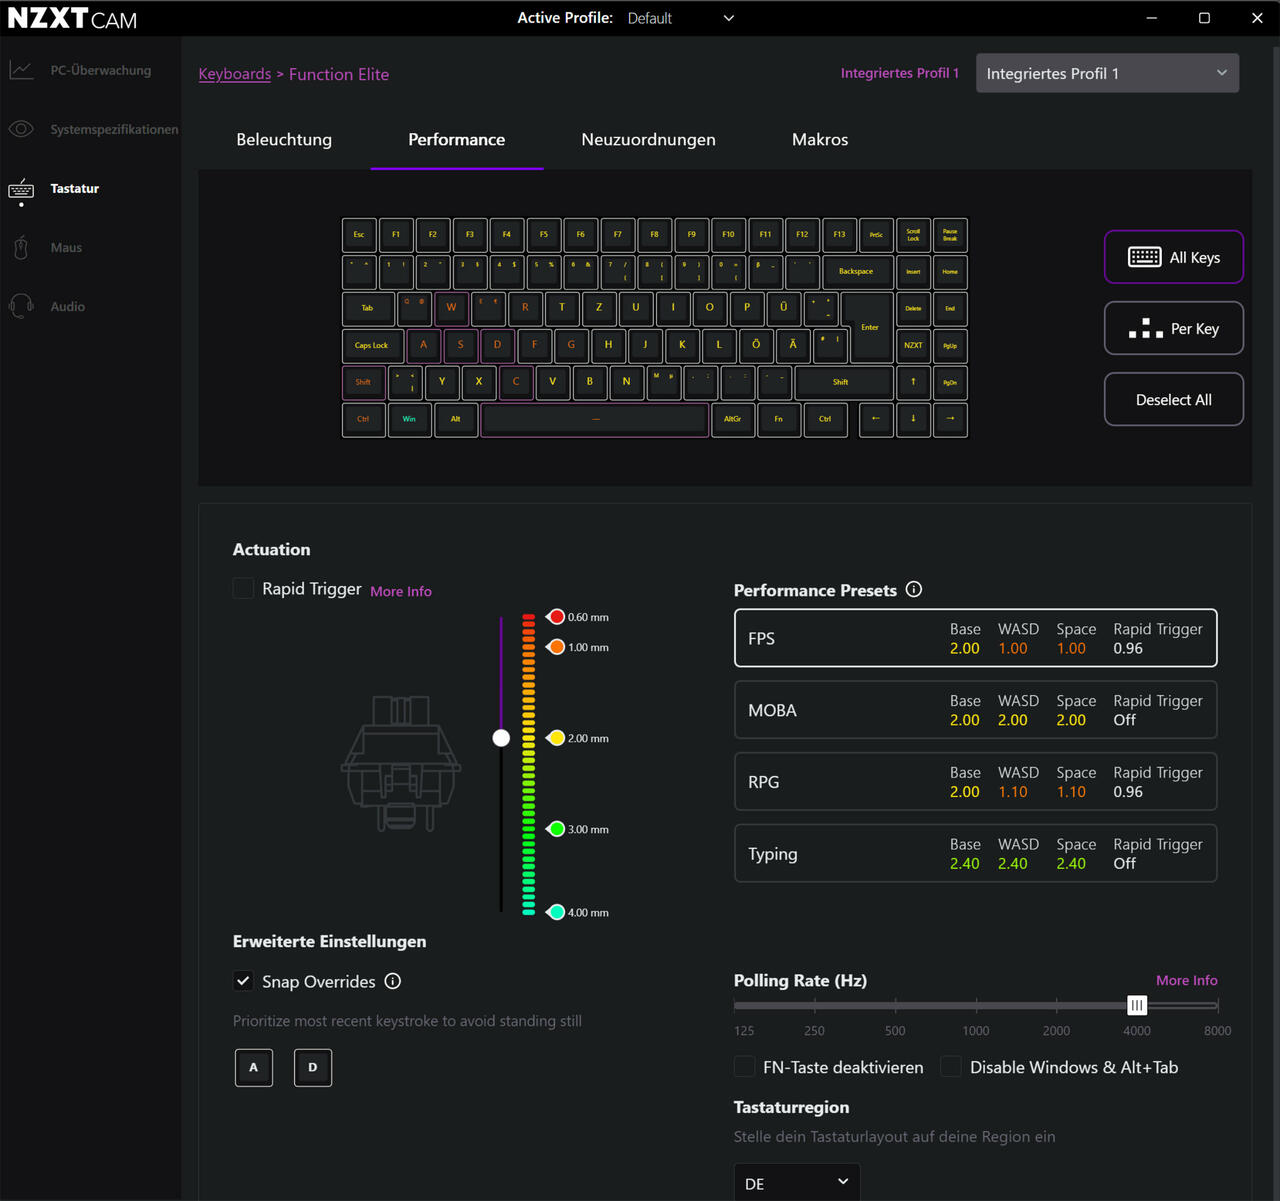Switch to the Beleuchtung tab
The image size is (1280, 1201).
[284, 140]
